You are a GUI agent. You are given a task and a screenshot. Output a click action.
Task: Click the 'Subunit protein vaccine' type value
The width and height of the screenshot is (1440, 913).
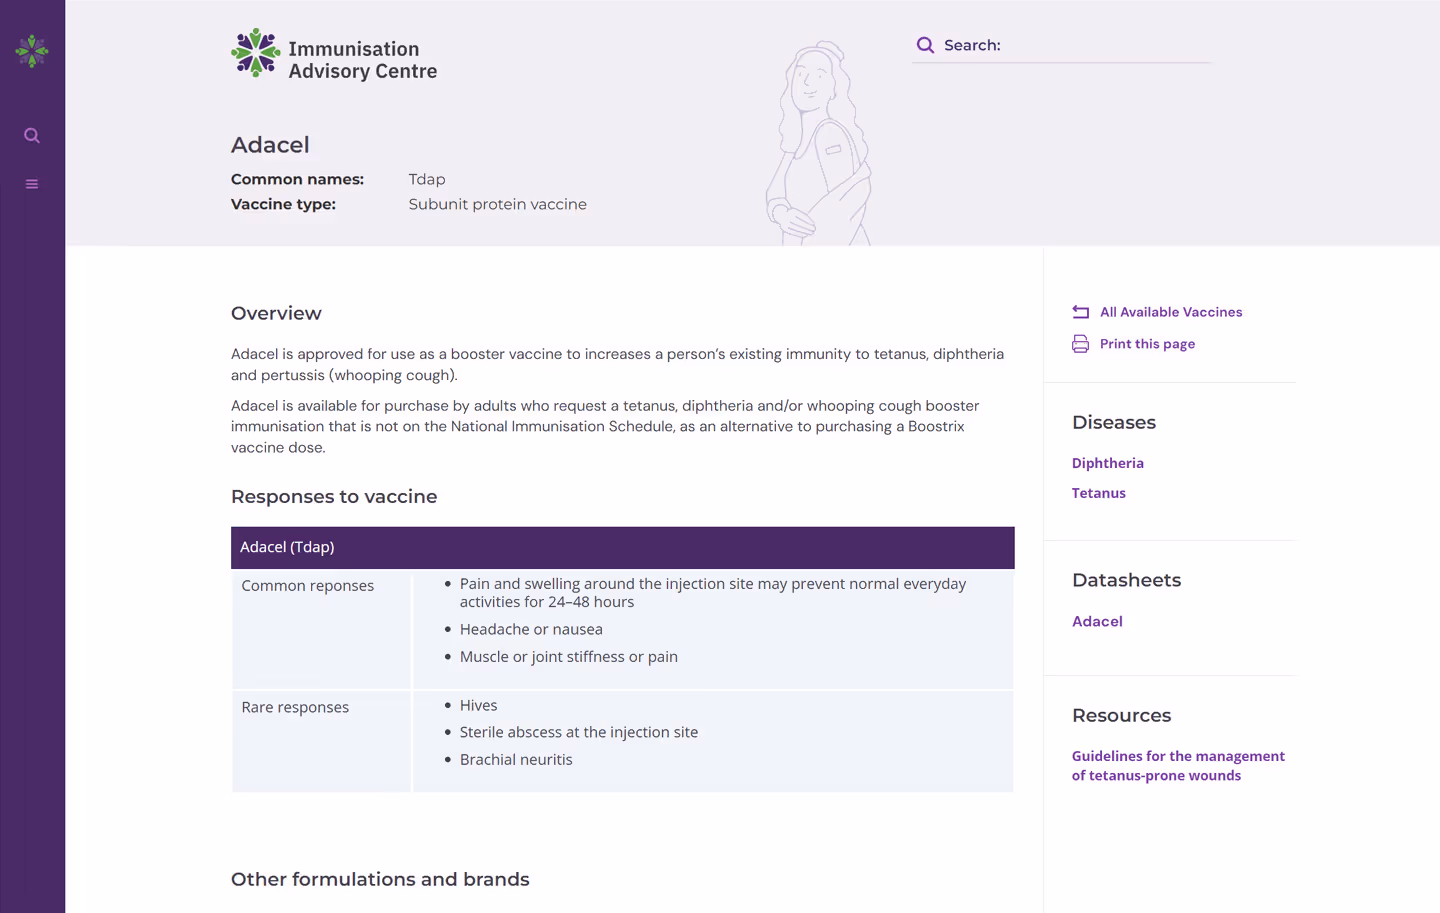497,204
